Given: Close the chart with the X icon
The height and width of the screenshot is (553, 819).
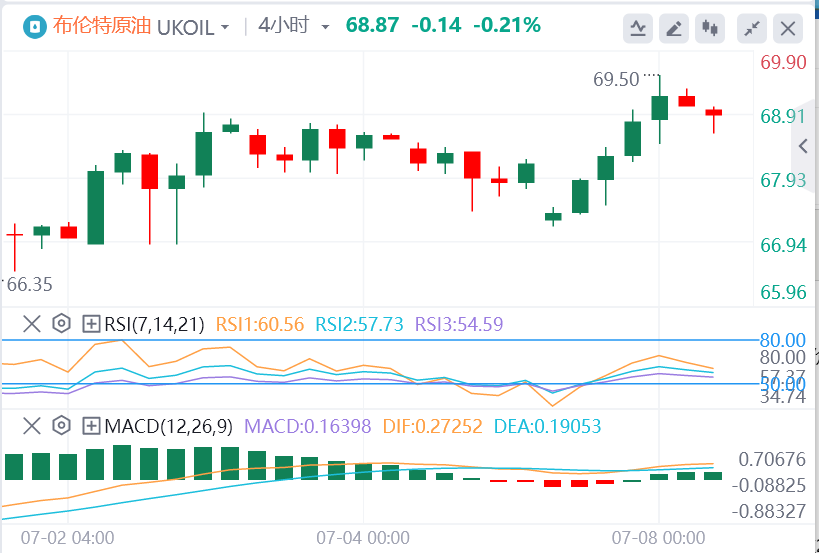Looking at the screenshot, I should [789, 28].
